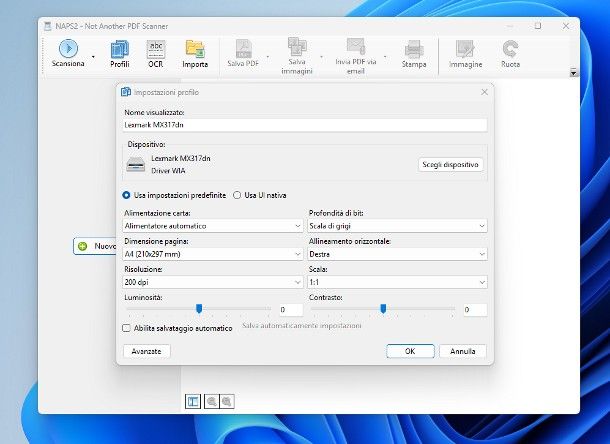Open the Dimensione pagina dropdown
Screen dimensions: 610x444
coord(212,255)
